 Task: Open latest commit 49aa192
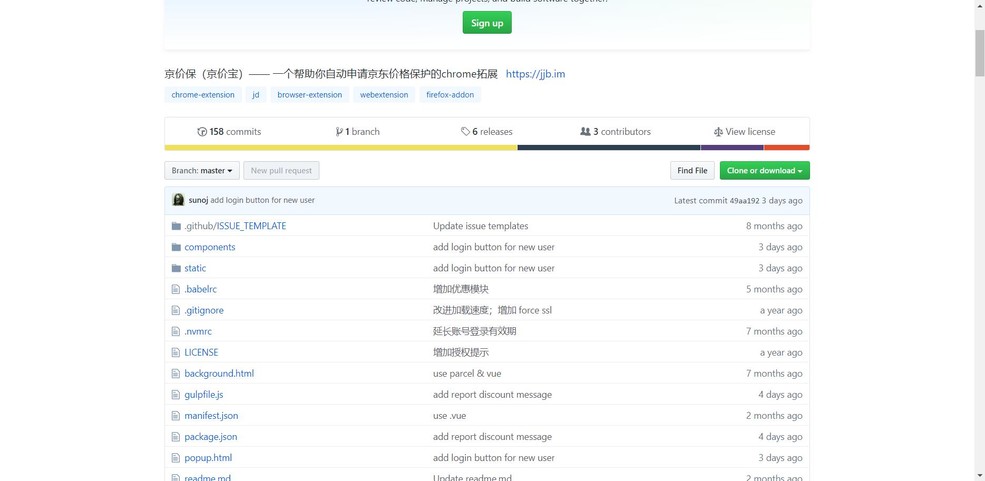744,201
